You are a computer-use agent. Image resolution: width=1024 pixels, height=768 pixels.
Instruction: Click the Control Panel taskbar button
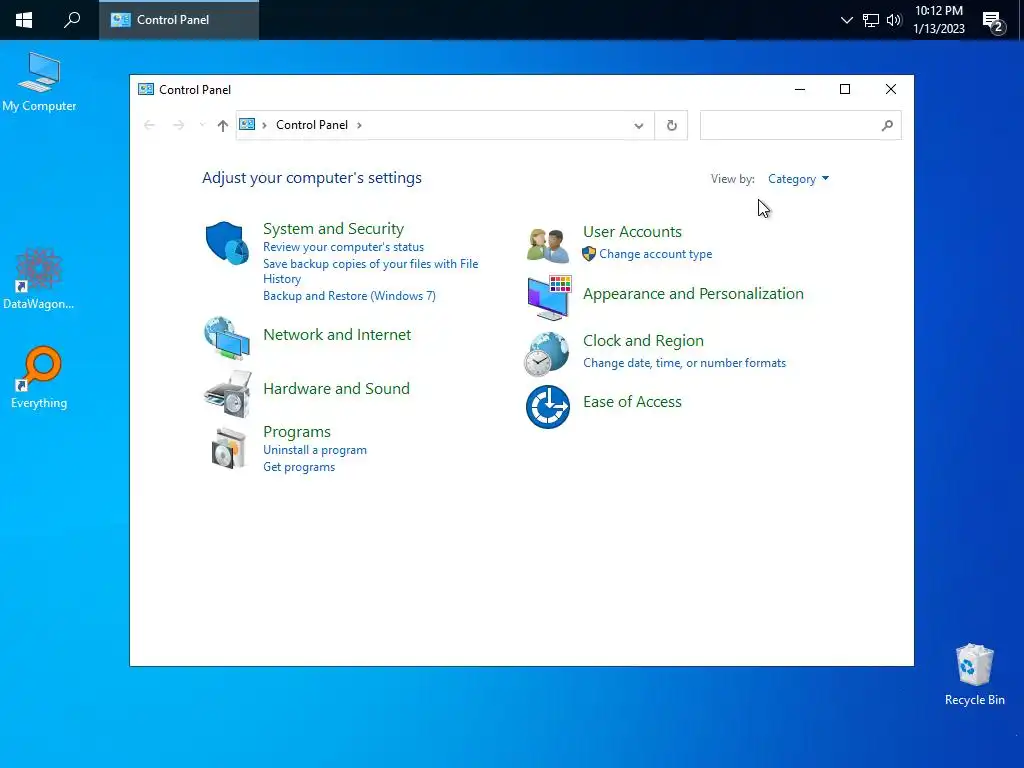179,20
